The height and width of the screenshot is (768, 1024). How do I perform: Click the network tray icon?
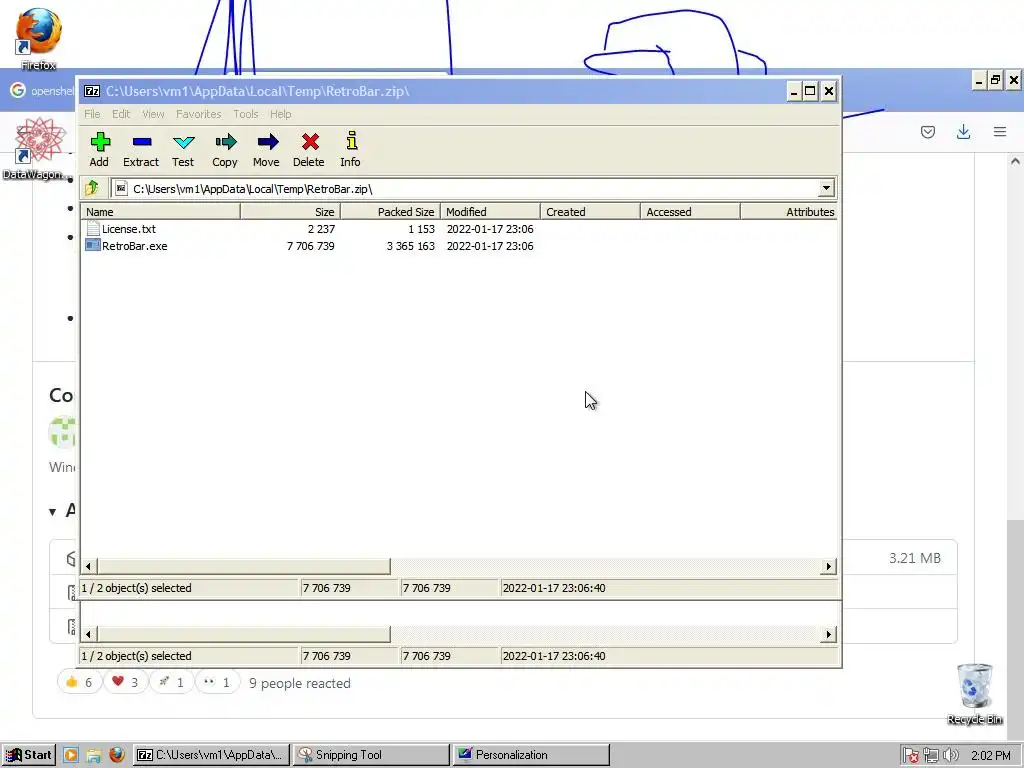coord(931,756)
